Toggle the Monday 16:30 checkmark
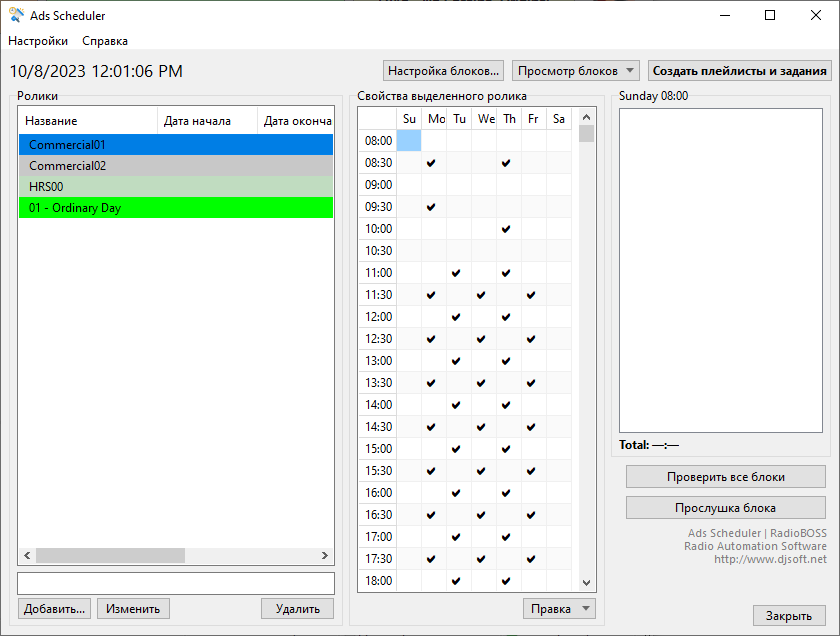Image resolution: width=840 pixels, height=636 pixels. (x=434, y=514)
